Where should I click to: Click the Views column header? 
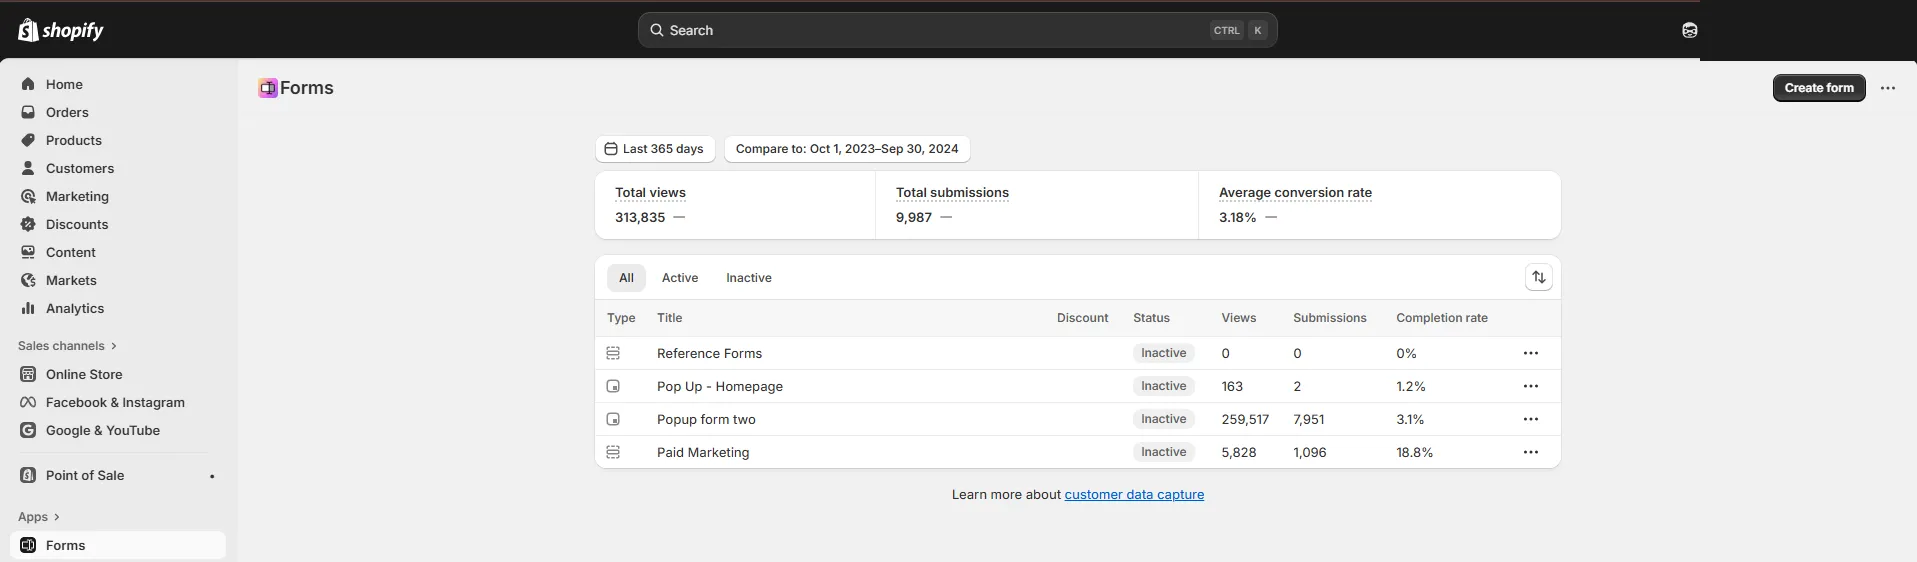tap(1238, 318)
